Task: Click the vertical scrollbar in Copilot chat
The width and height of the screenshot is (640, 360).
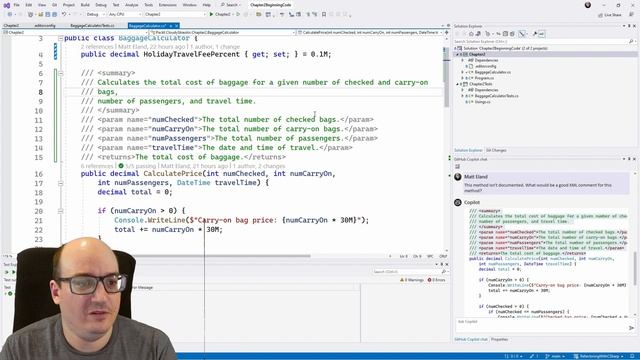Action: (635, 269)
